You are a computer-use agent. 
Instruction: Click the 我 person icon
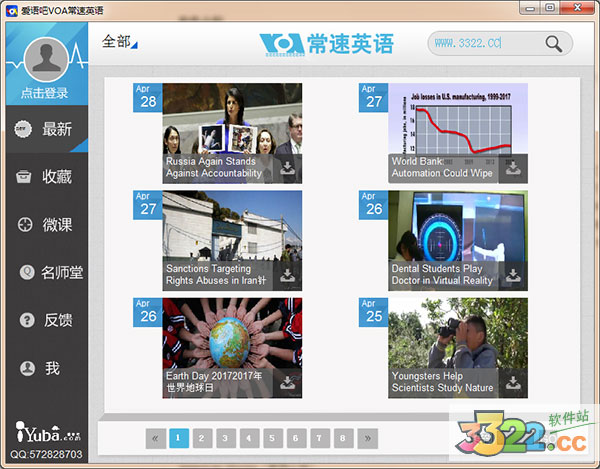pos(27,368)
